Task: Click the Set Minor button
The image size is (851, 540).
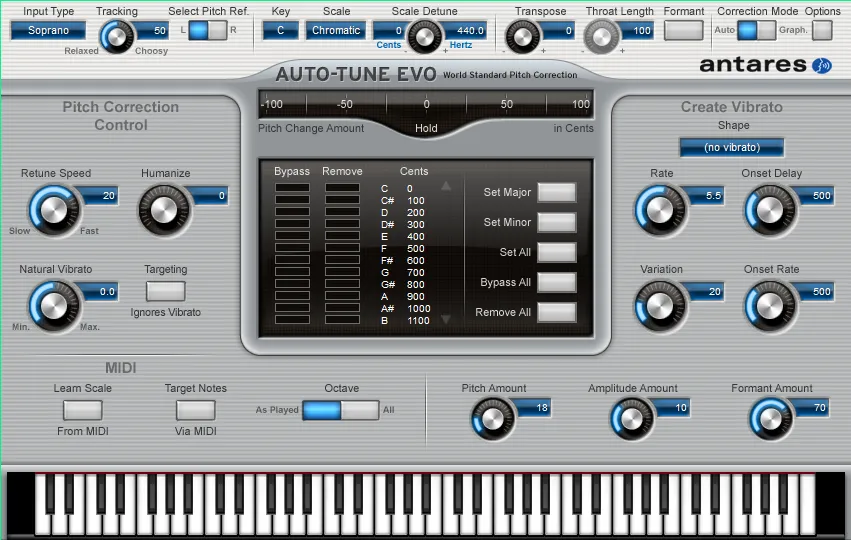Action: [x=556, y=222]
